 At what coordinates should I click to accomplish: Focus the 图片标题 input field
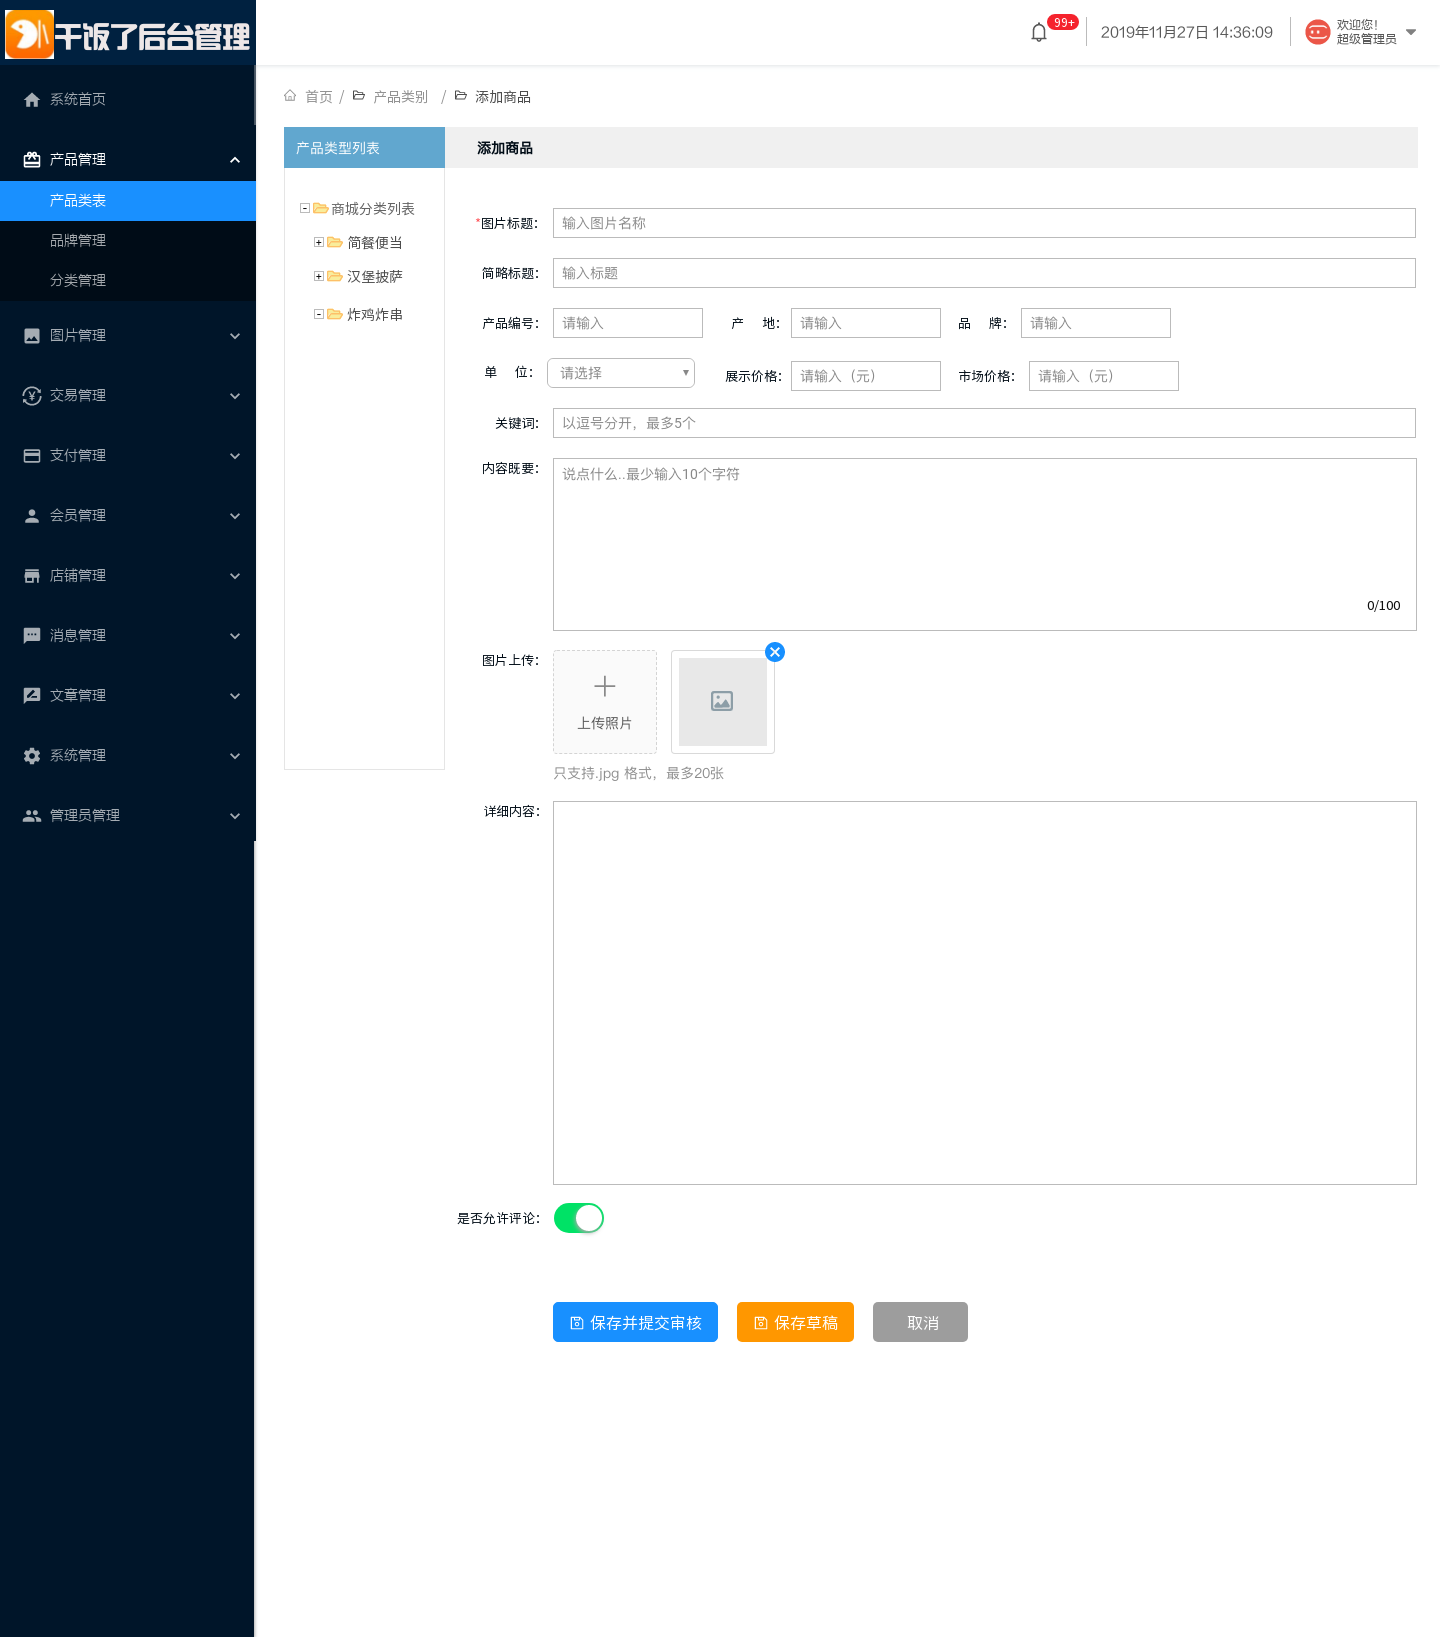[984, 223]
